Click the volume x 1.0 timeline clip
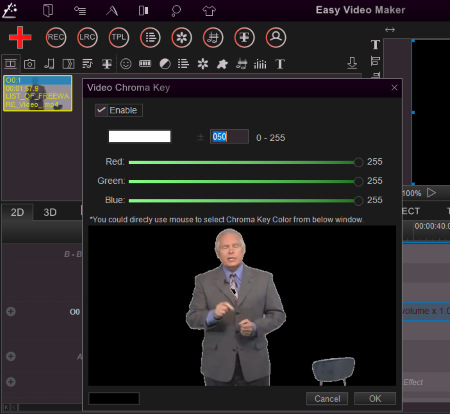450x414 pixels. pos(426,311)
